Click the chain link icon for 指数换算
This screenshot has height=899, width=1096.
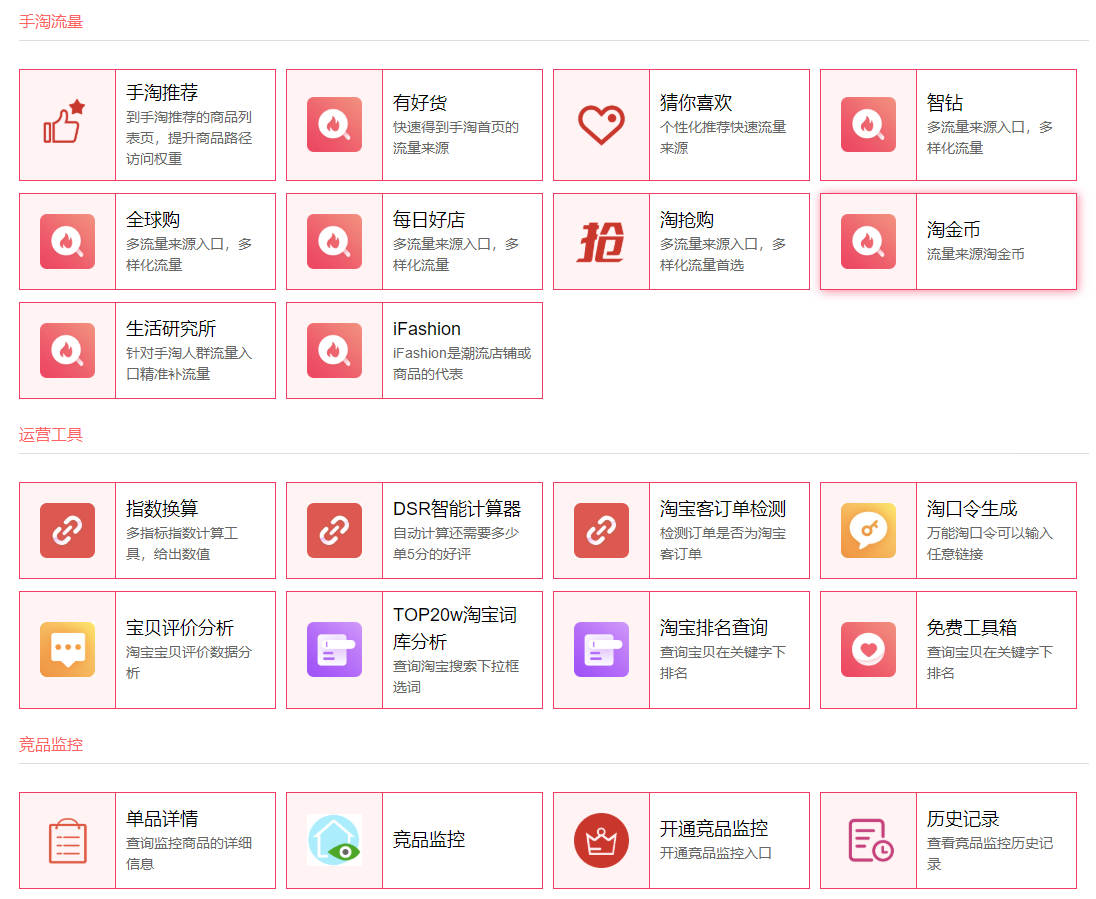67,530
